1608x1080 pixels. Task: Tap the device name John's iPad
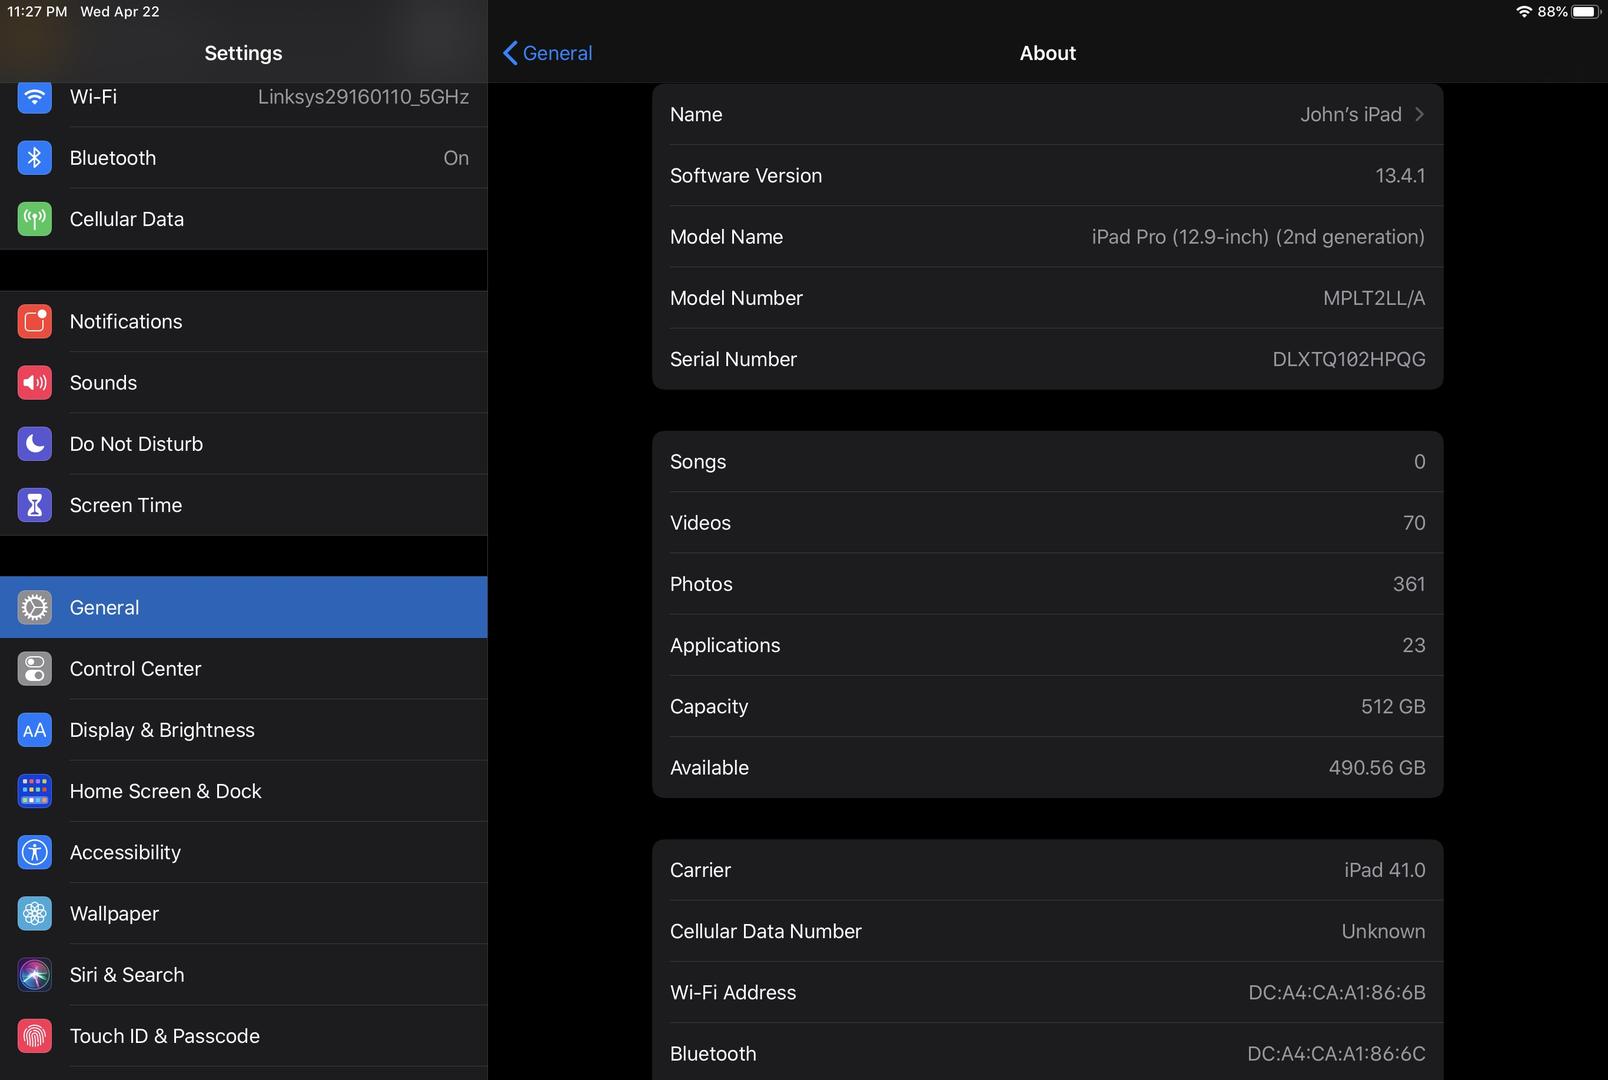point(1351,114)
